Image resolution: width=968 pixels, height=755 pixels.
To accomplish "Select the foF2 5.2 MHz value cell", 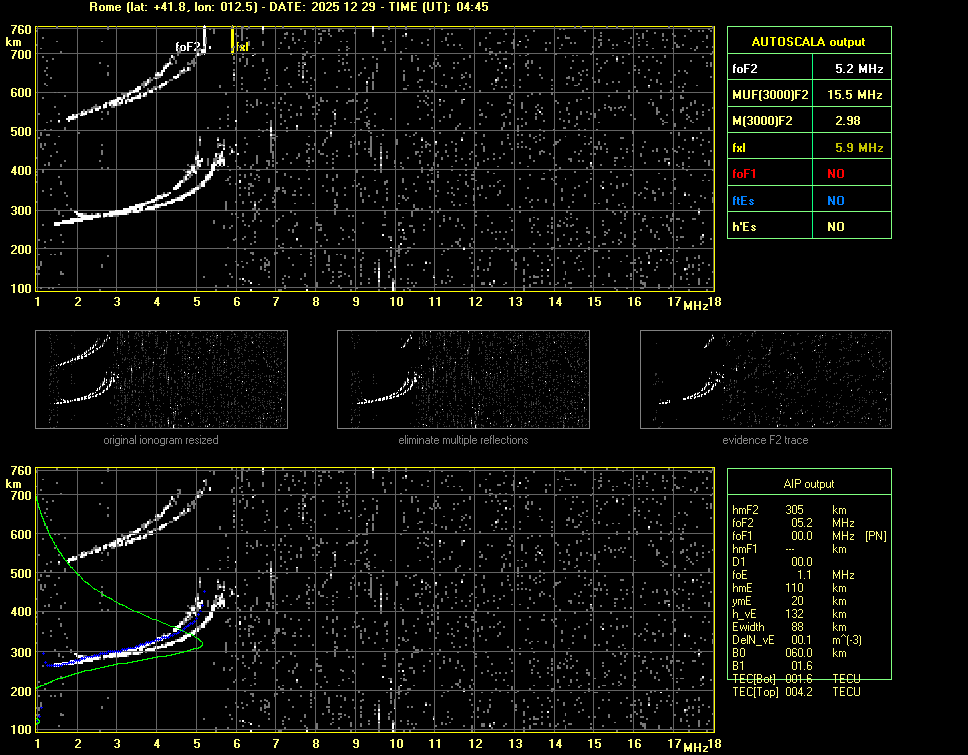I will click(x=859, y=69).
